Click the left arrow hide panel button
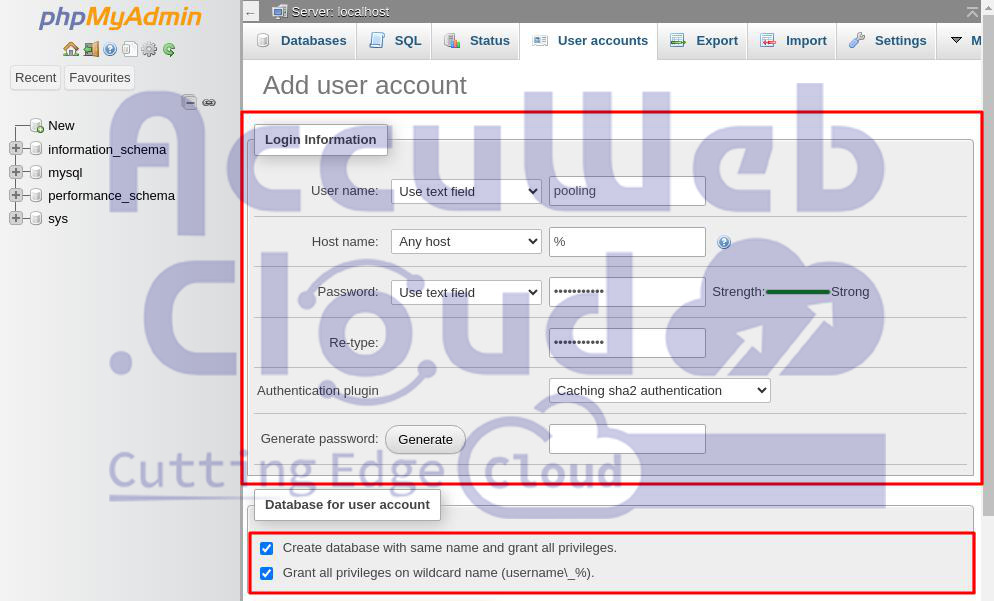The image size is (994, 601). [x=251, y=12]
